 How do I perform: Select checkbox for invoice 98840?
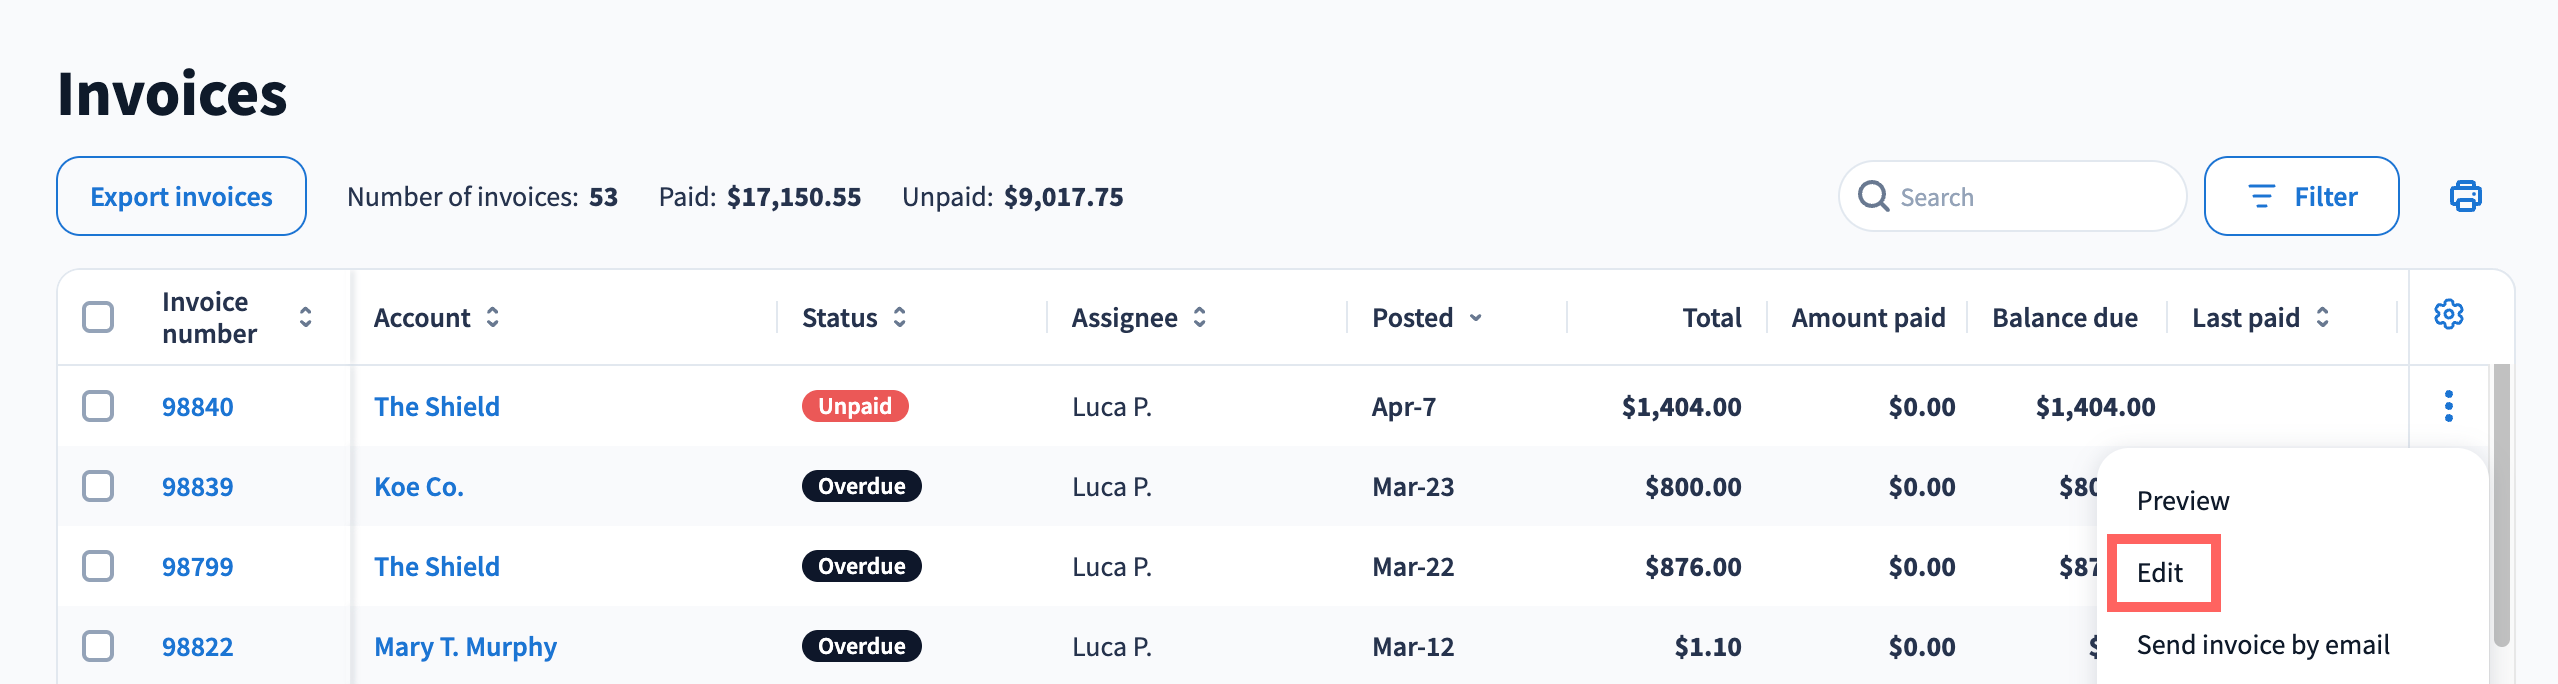coord(98,406)
